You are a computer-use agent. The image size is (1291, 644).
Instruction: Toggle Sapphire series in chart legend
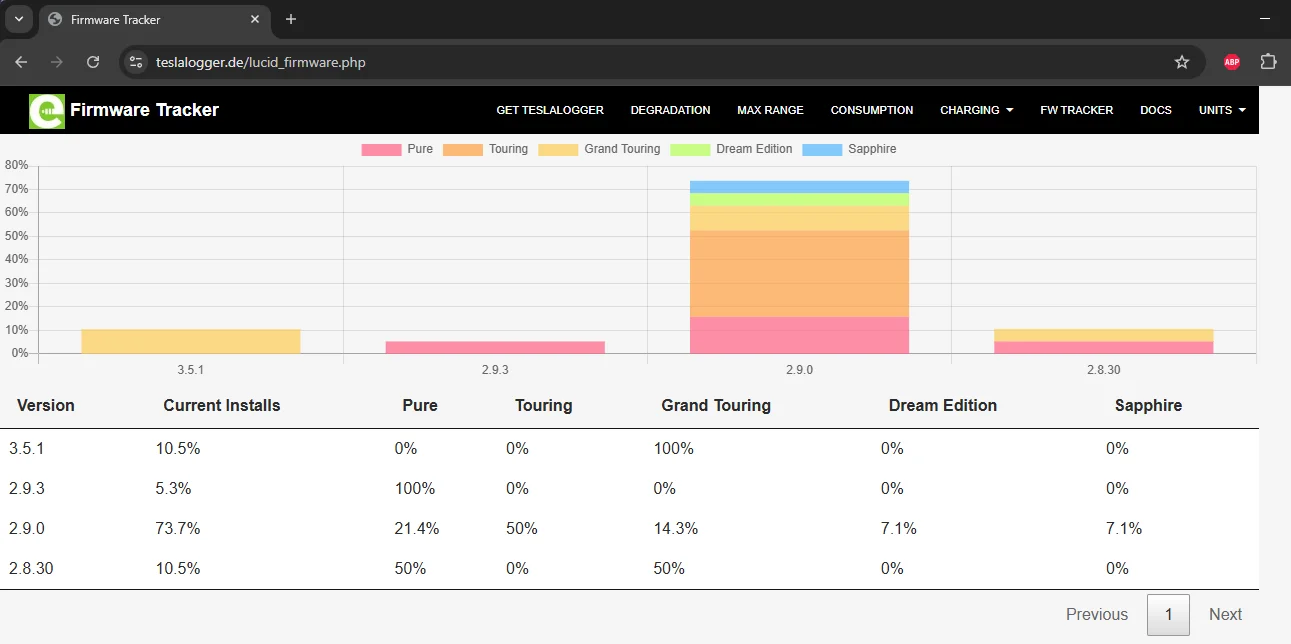click(849, 149)
